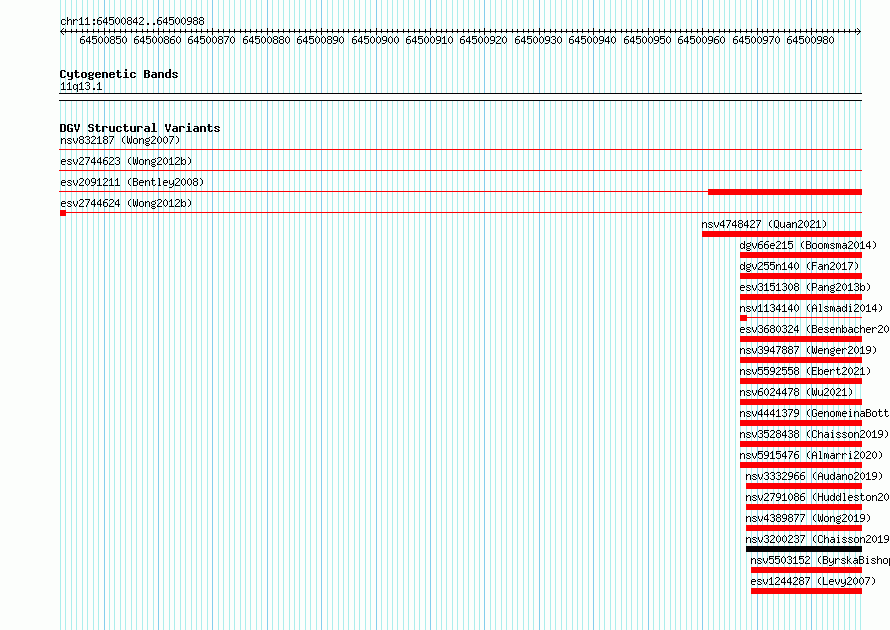
Task: Click the chr11:64500842..64500988 position text
Action: [x=132, y=22]
